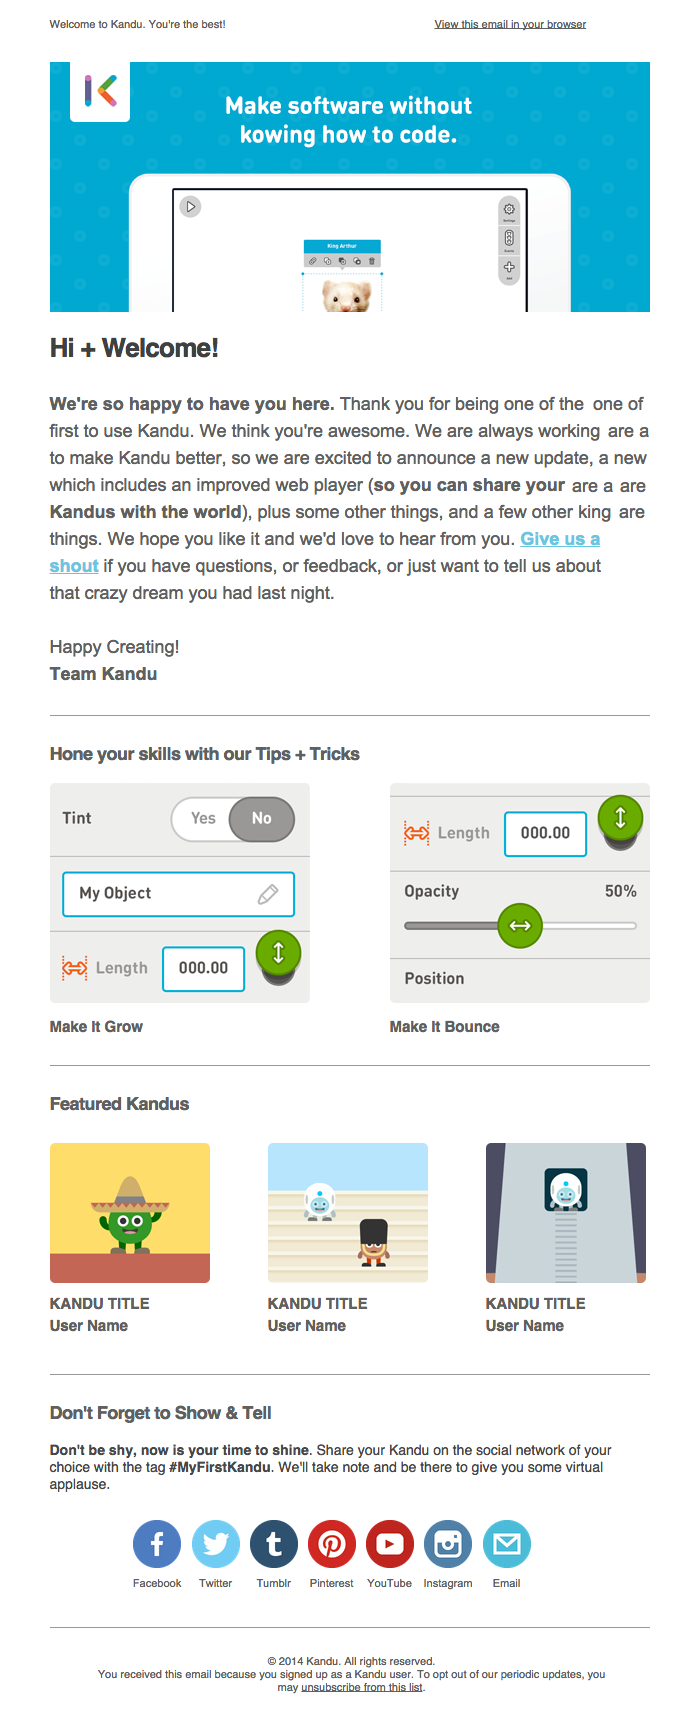
Task: Click the My Object name field
Action: (x=160, y=894)
